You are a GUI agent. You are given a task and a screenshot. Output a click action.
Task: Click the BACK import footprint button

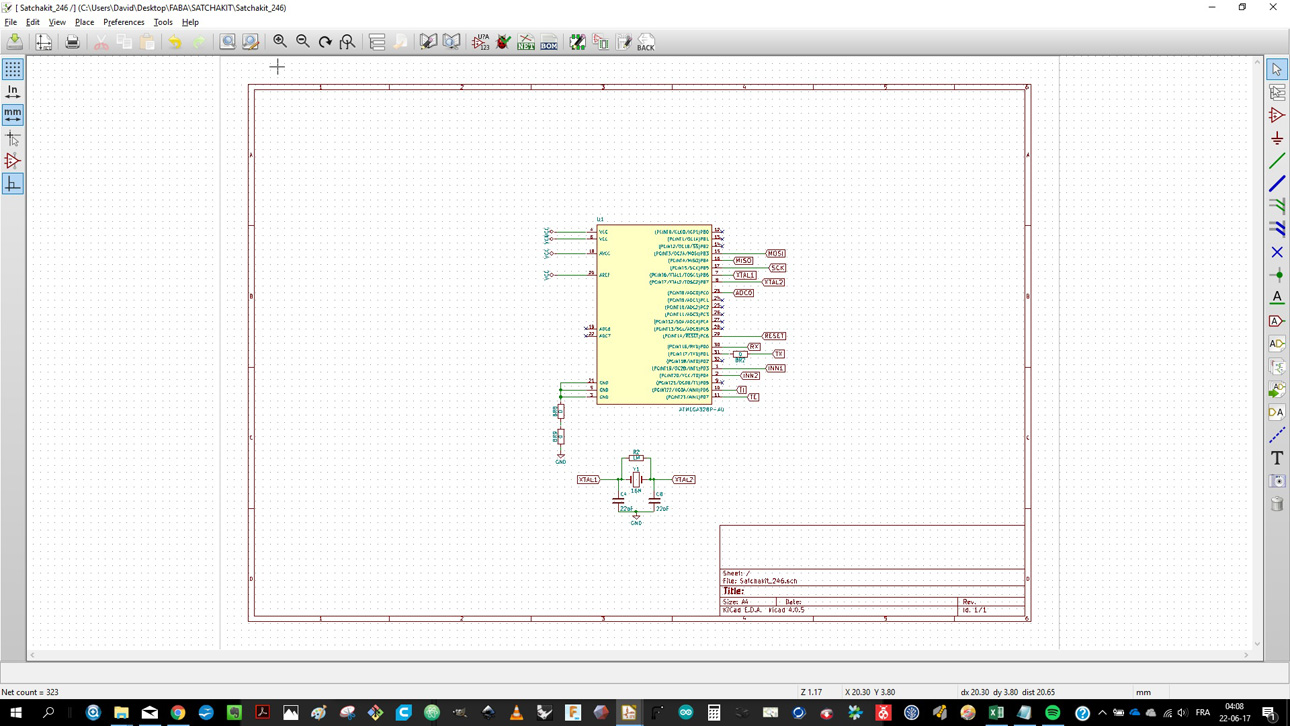coord(646,42)
